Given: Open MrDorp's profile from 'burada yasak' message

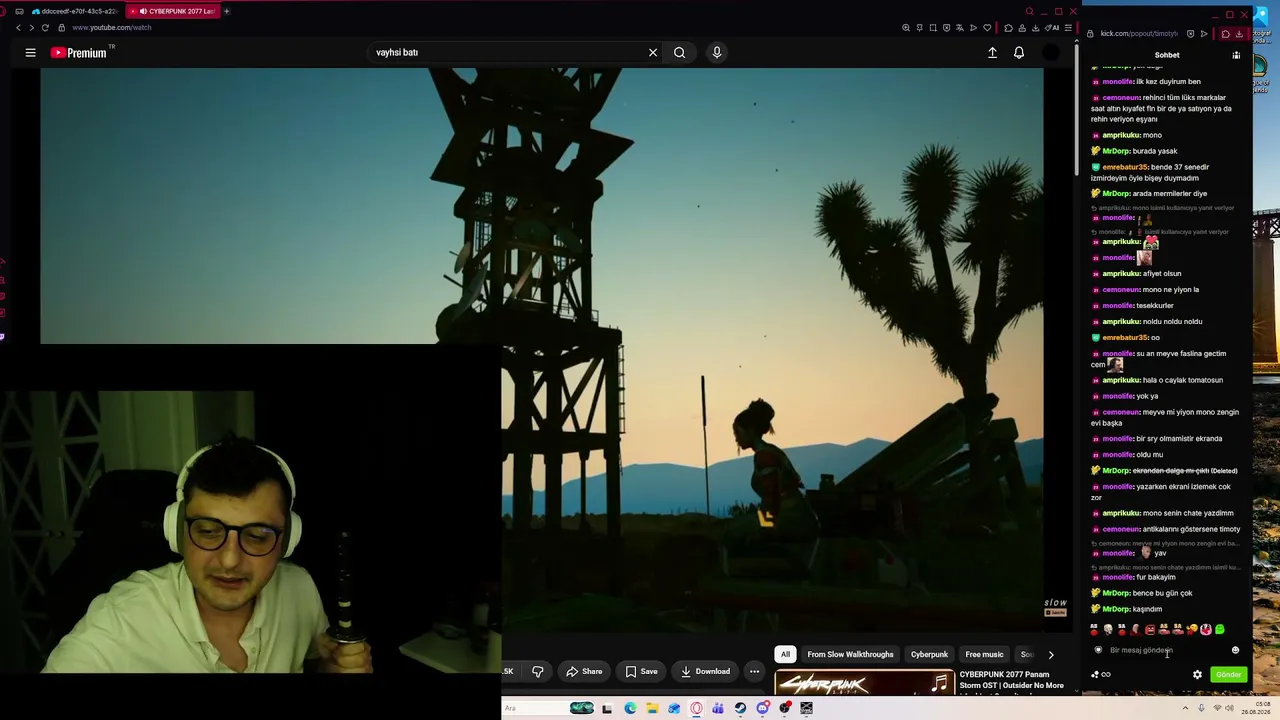Looking at the screenshot, I should pyautogui.click(x=1115, y=151).
